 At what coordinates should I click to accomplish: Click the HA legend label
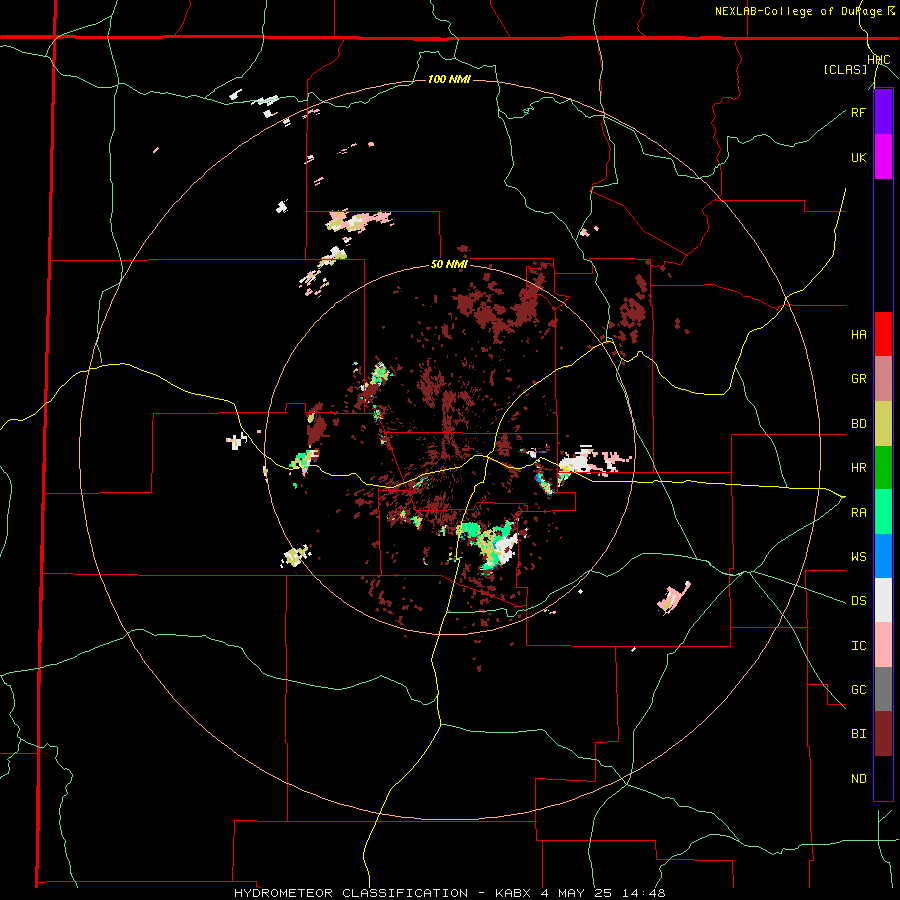(858, 335)
